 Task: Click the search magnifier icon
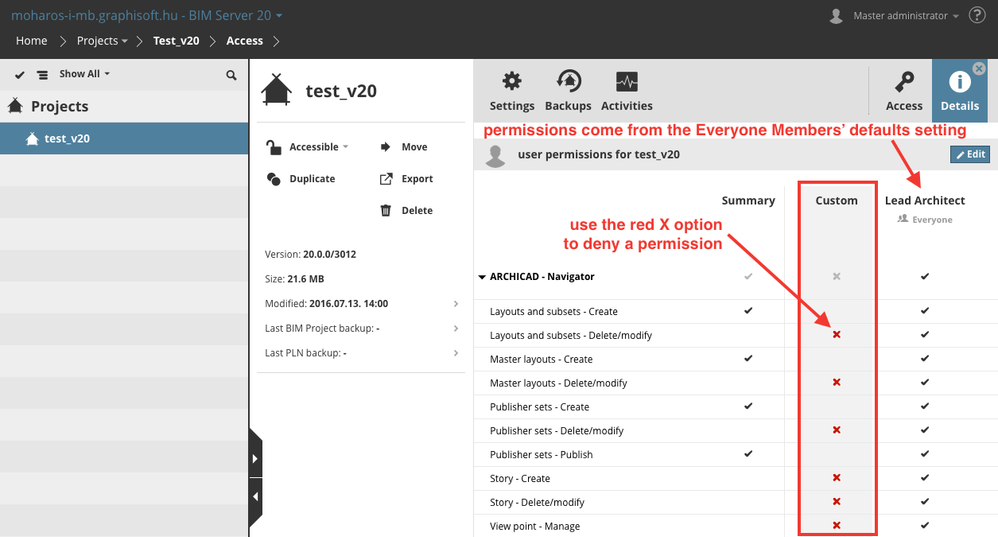[x=231, y=75]
